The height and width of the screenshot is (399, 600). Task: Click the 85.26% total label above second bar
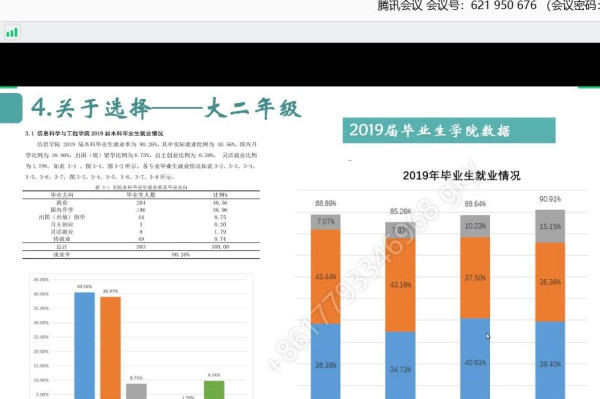click(x=400, y=211)
